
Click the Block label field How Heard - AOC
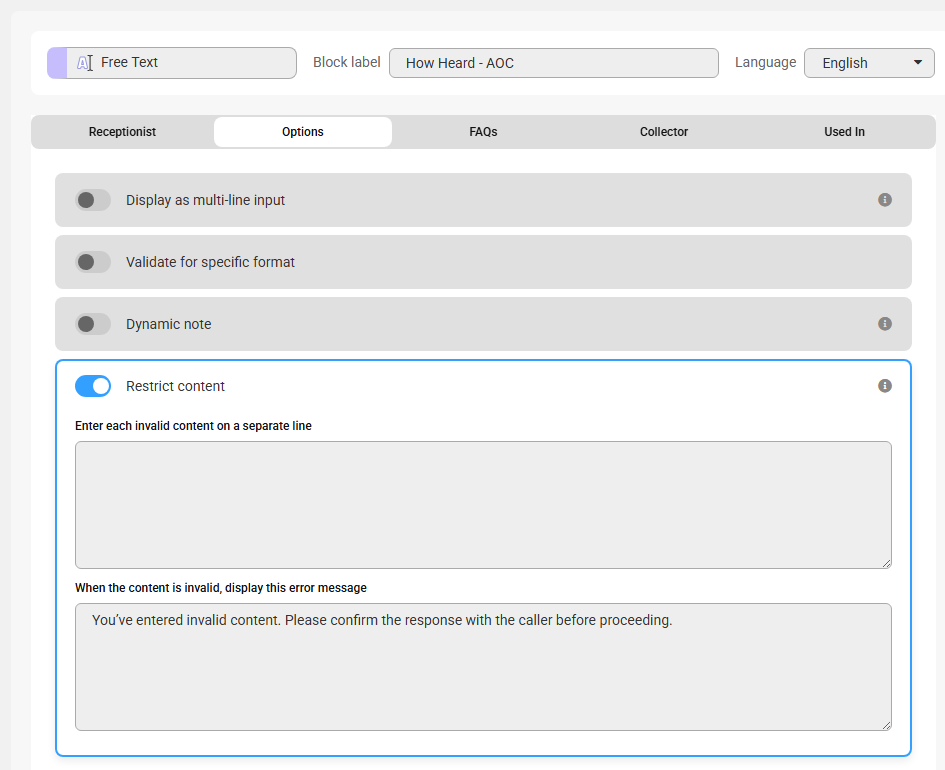click(x=554, y=63)
